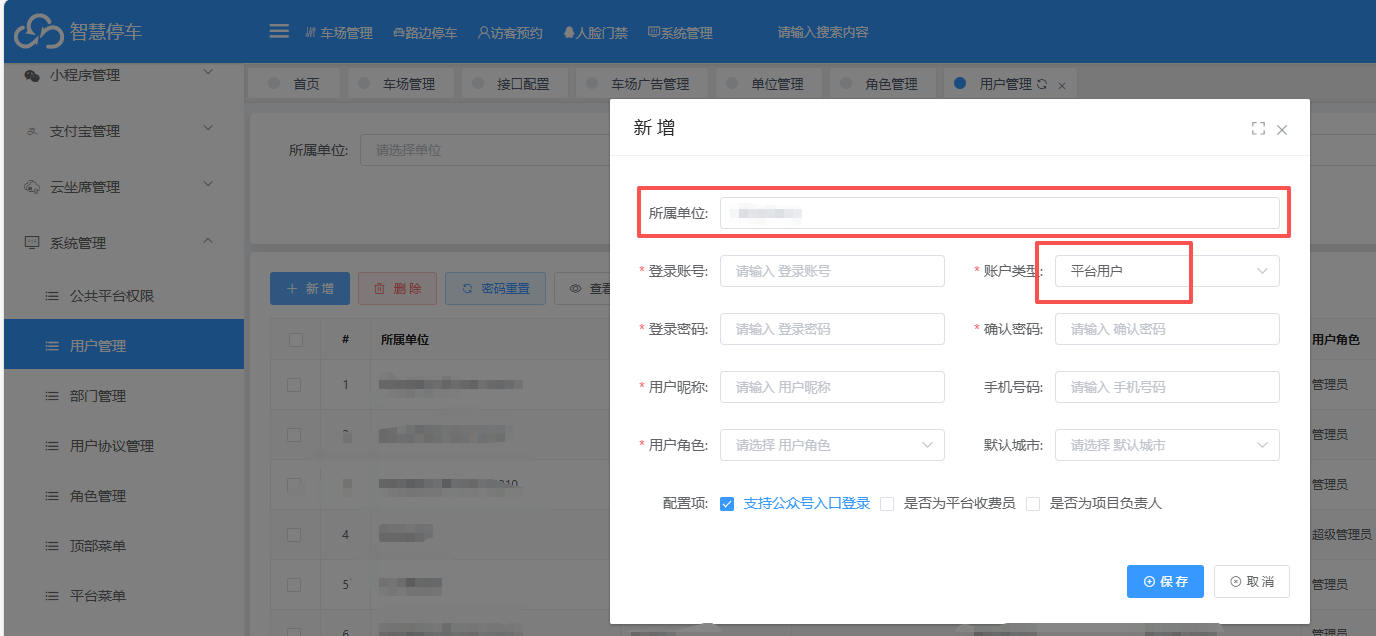
Task: Toggle 支持公众号入口登录 checkbox
Action: coord(727,504)
